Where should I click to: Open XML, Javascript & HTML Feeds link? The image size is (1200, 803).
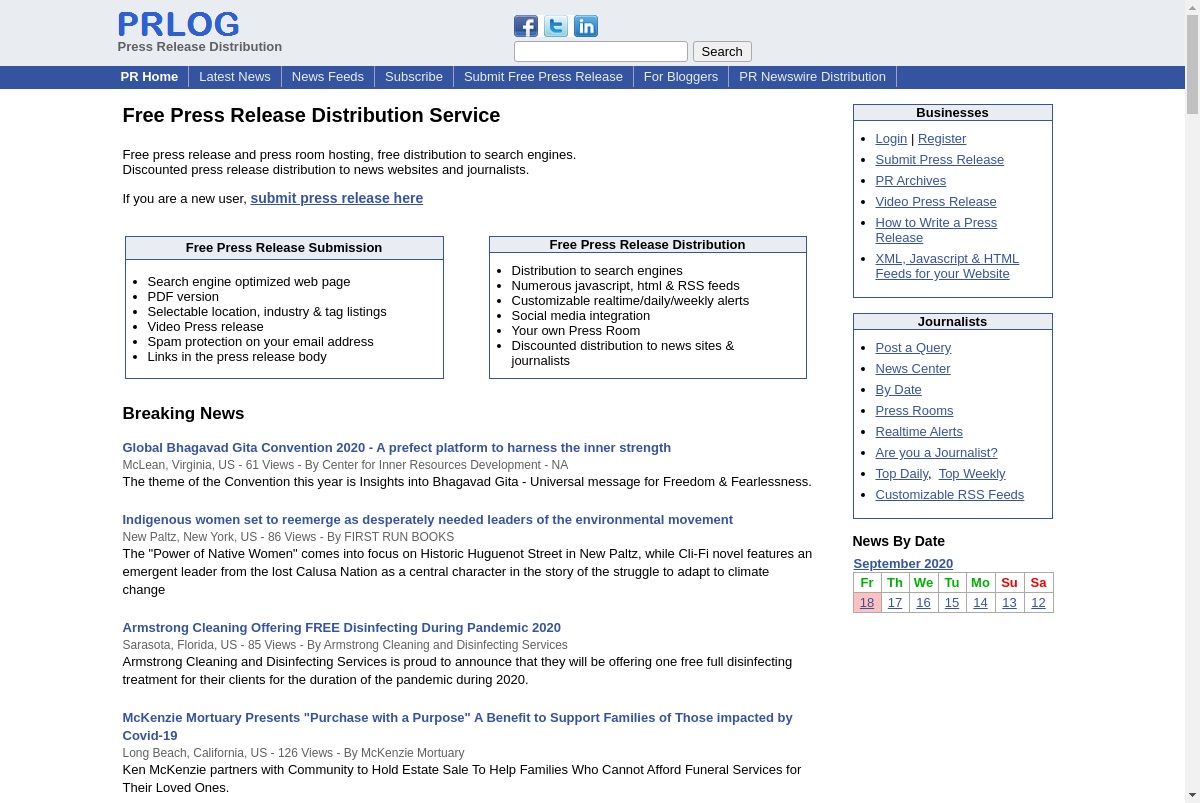point(947,266)
